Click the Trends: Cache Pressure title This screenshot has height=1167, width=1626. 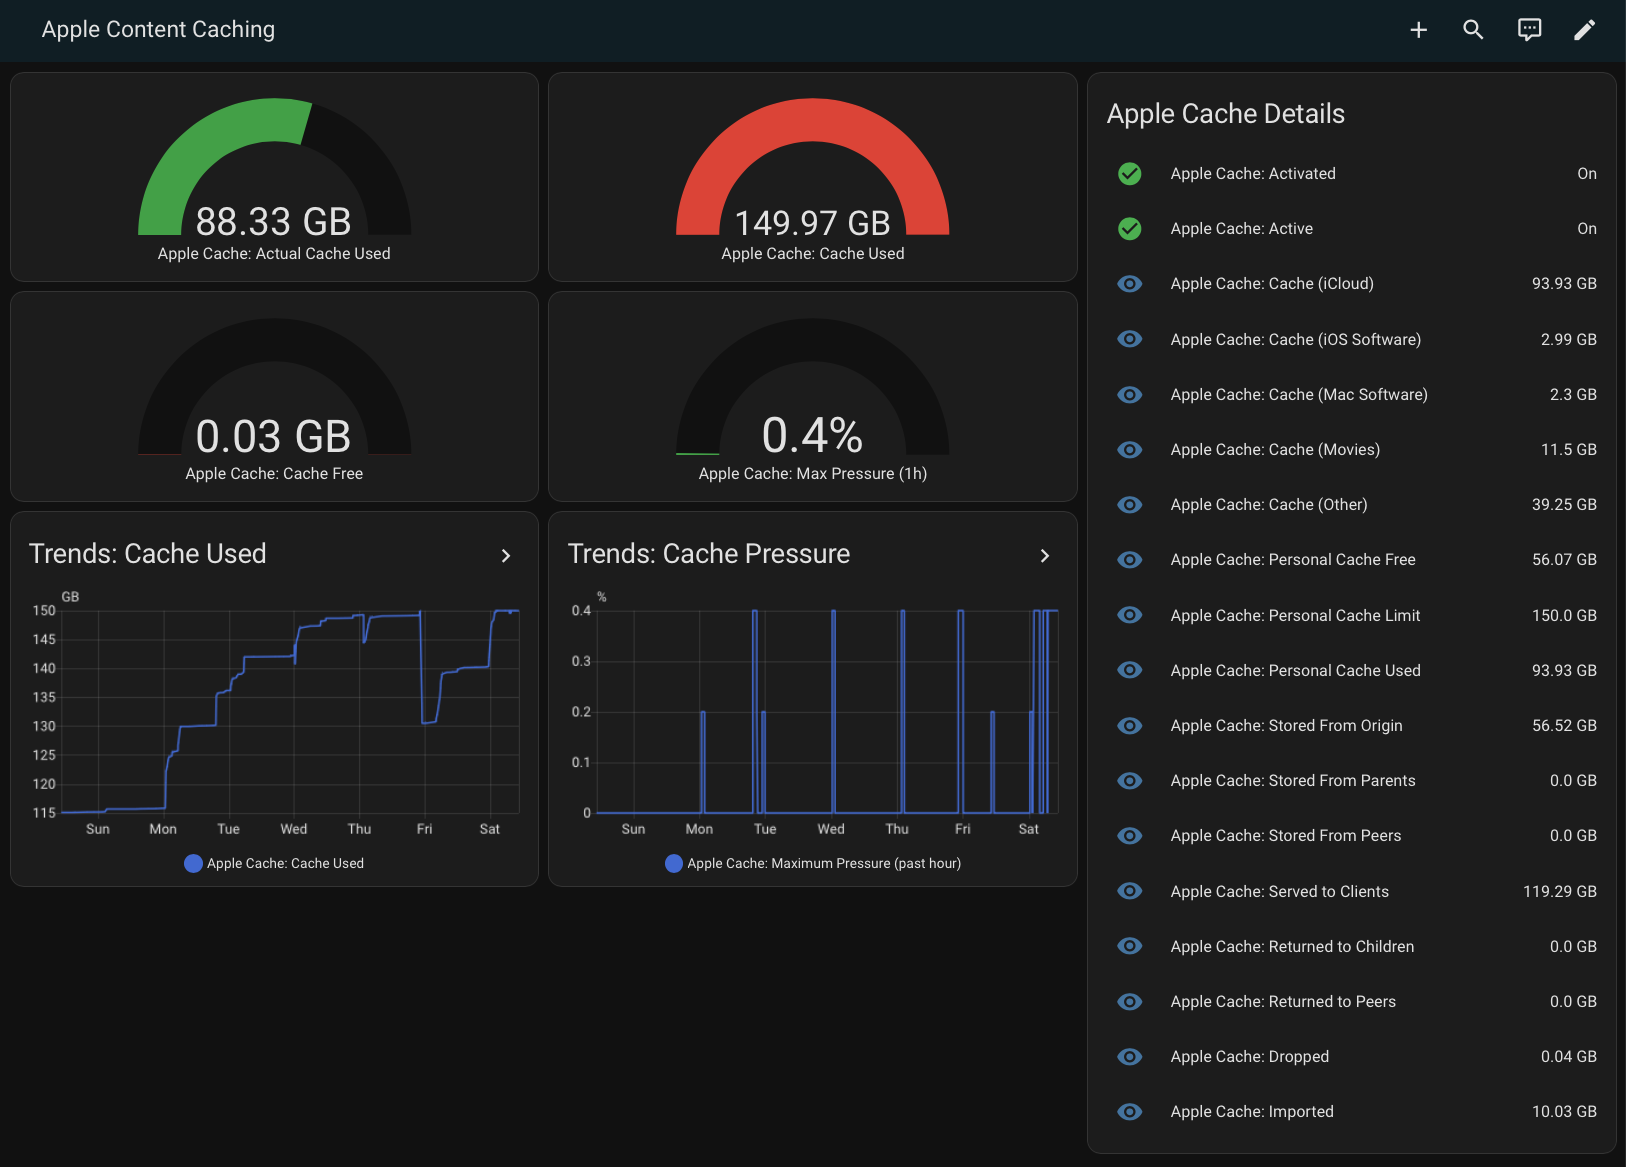point(709,554)
